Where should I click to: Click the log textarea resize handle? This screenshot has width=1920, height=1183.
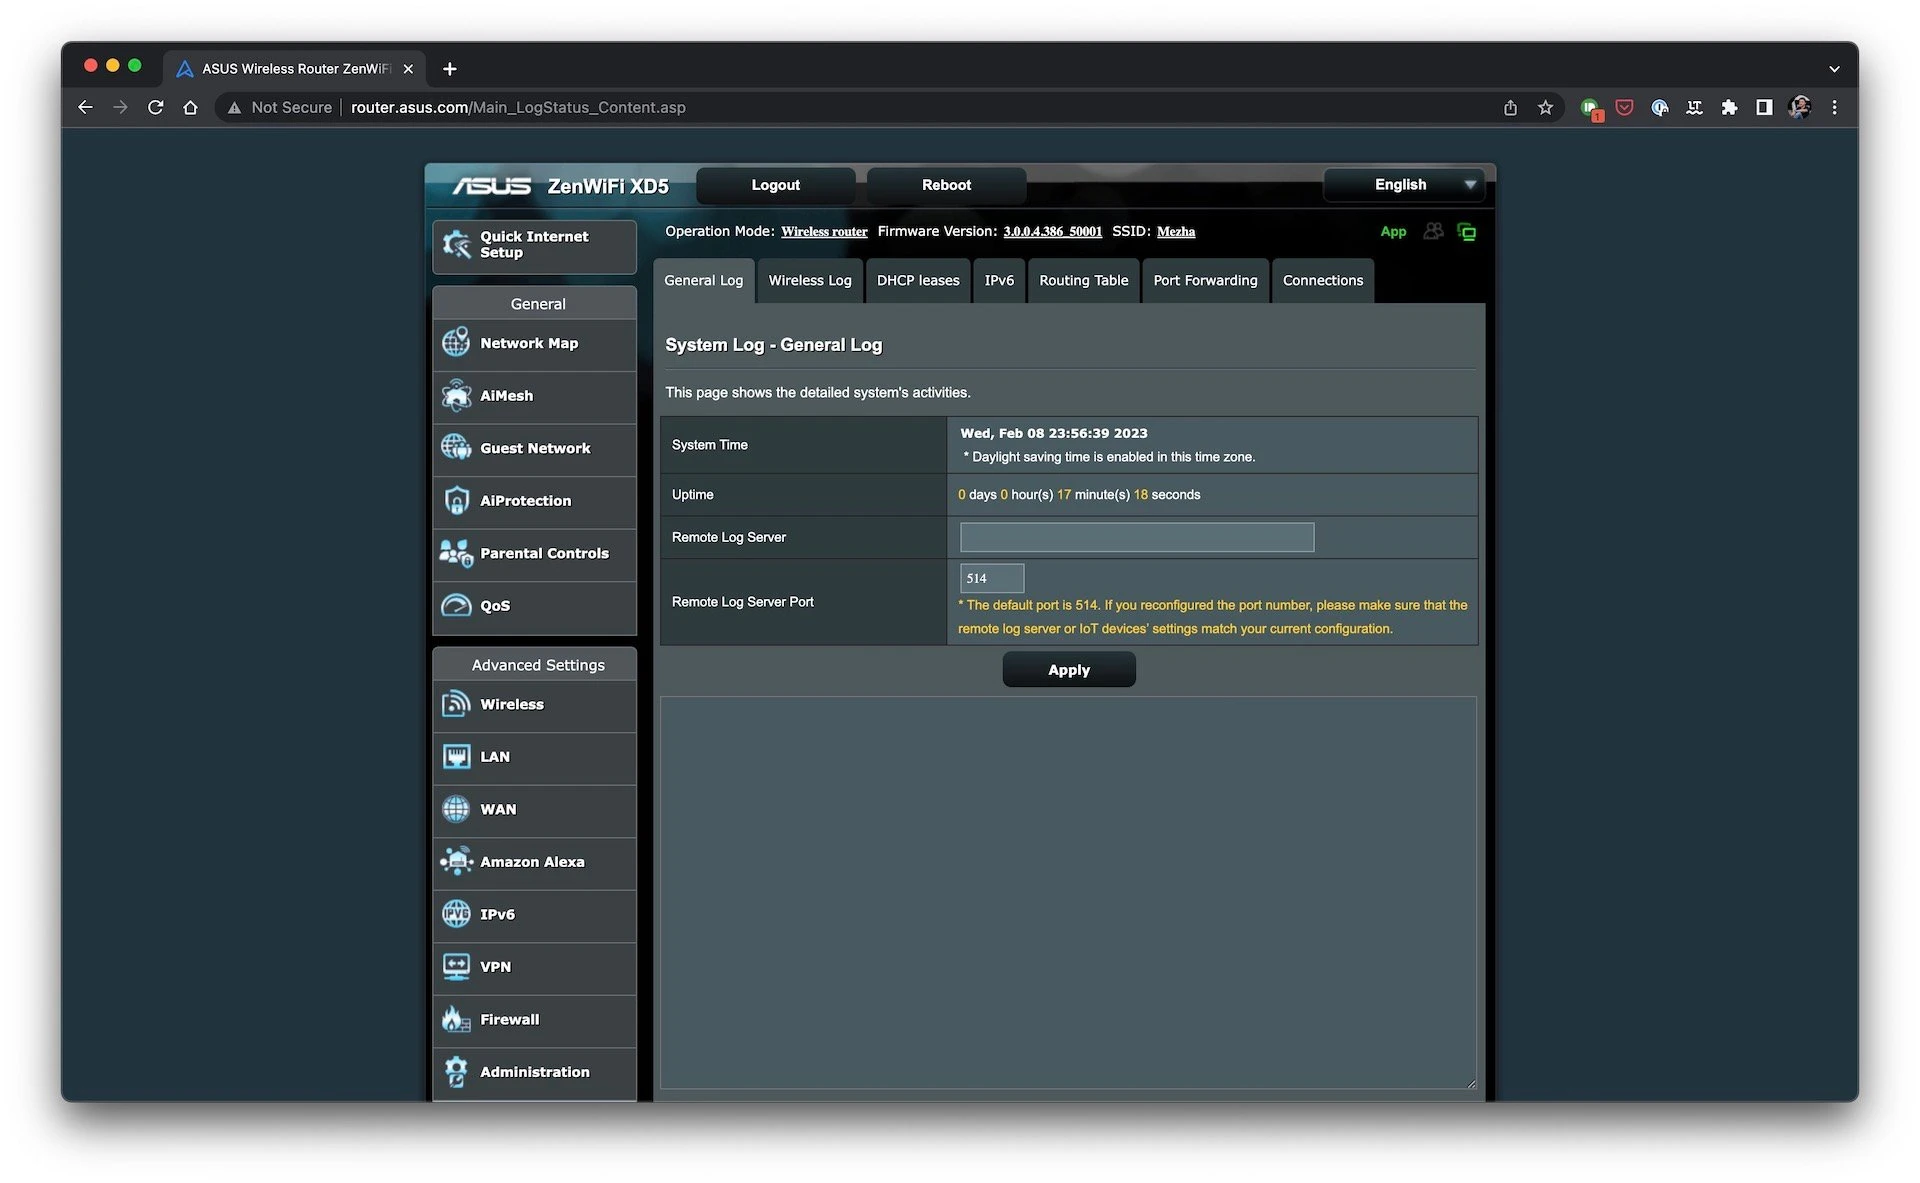[1471, 1083]
